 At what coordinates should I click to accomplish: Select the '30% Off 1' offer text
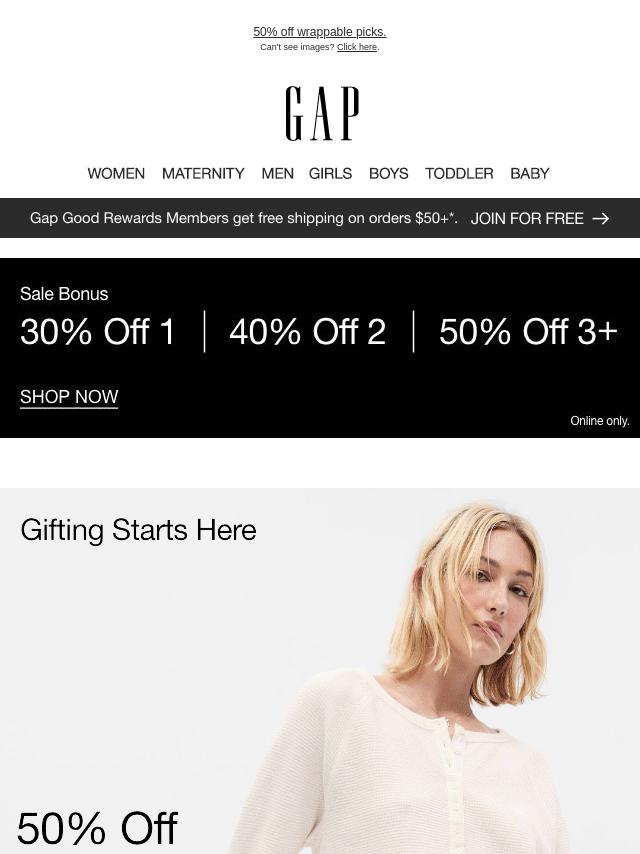(x=97, y=331)
